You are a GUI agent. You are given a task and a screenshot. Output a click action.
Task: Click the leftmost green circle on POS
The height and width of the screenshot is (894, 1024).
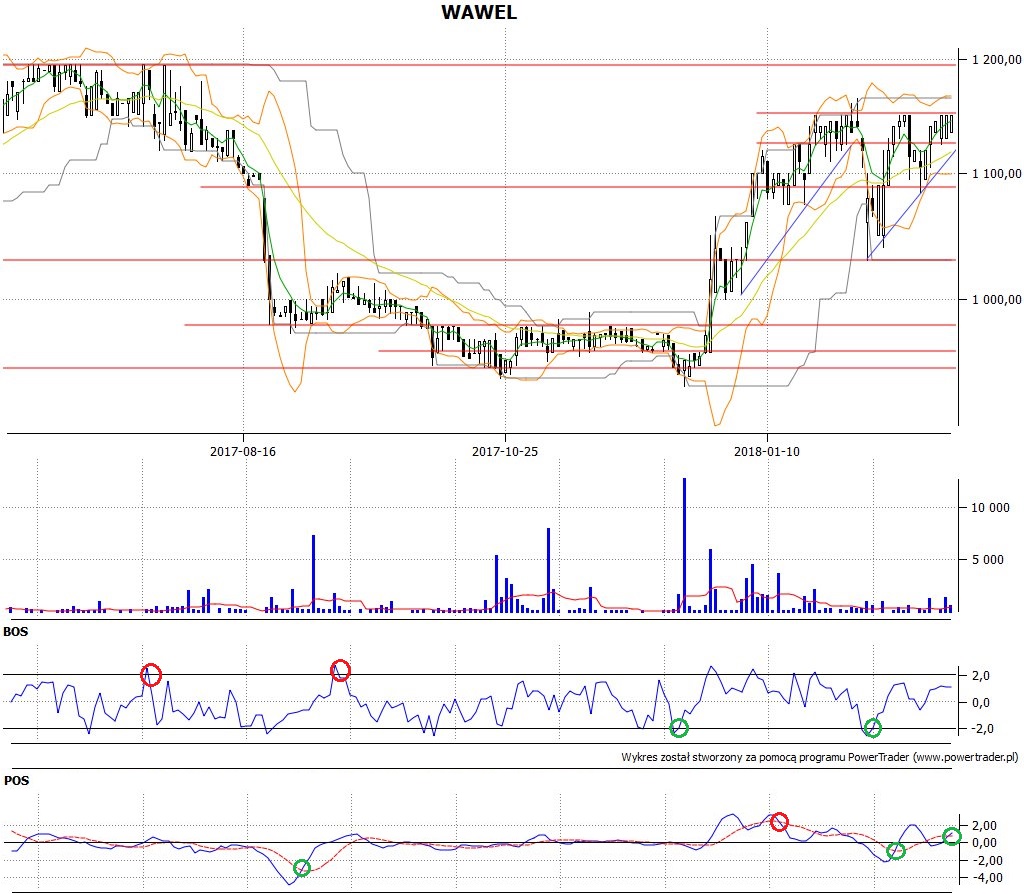click(302, 867)
